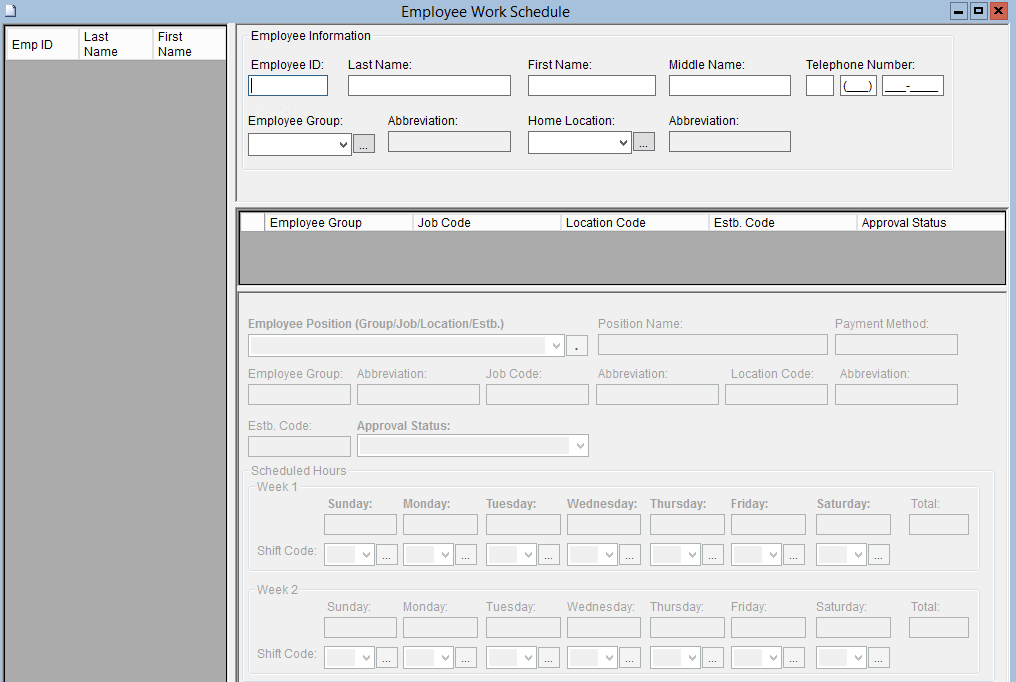Click the Home Location browse ellipsis button

pos(644,143)
